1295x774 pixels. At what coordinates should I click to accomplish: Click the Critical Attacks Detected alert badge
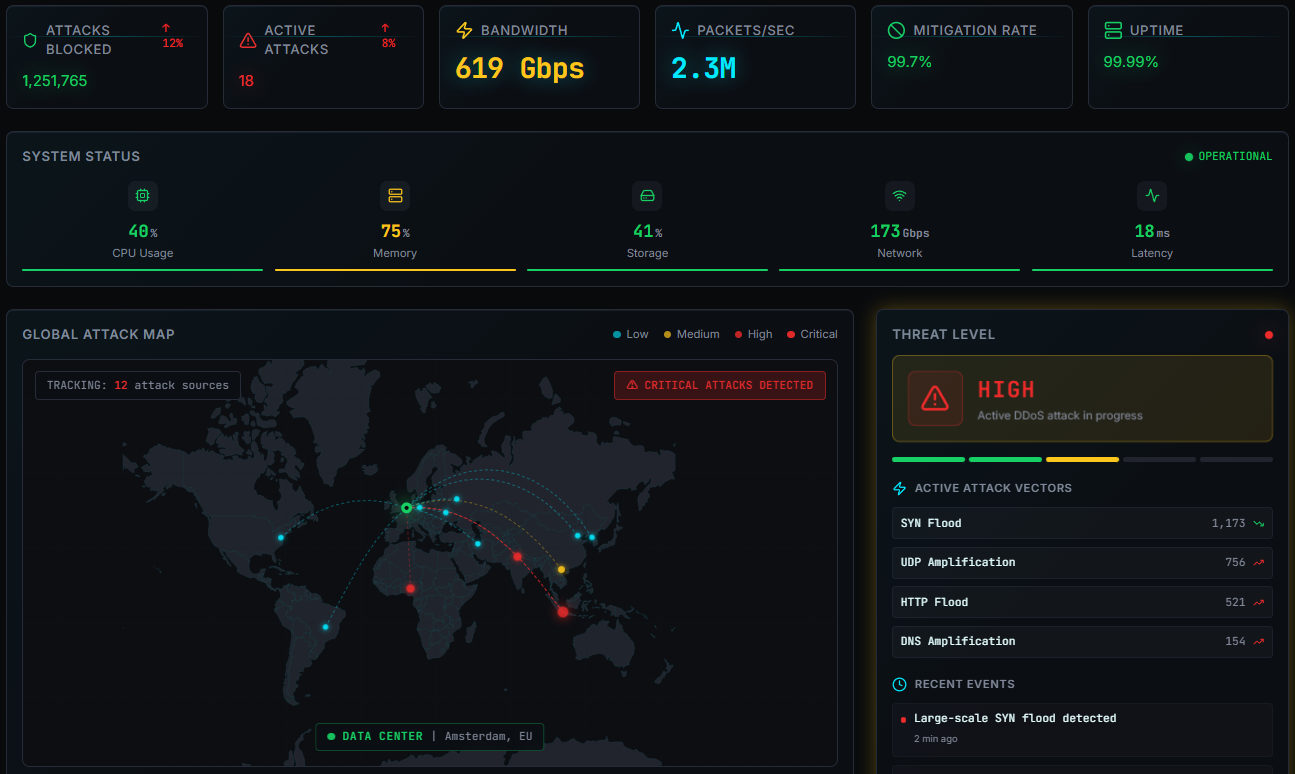tap(719, 385)
